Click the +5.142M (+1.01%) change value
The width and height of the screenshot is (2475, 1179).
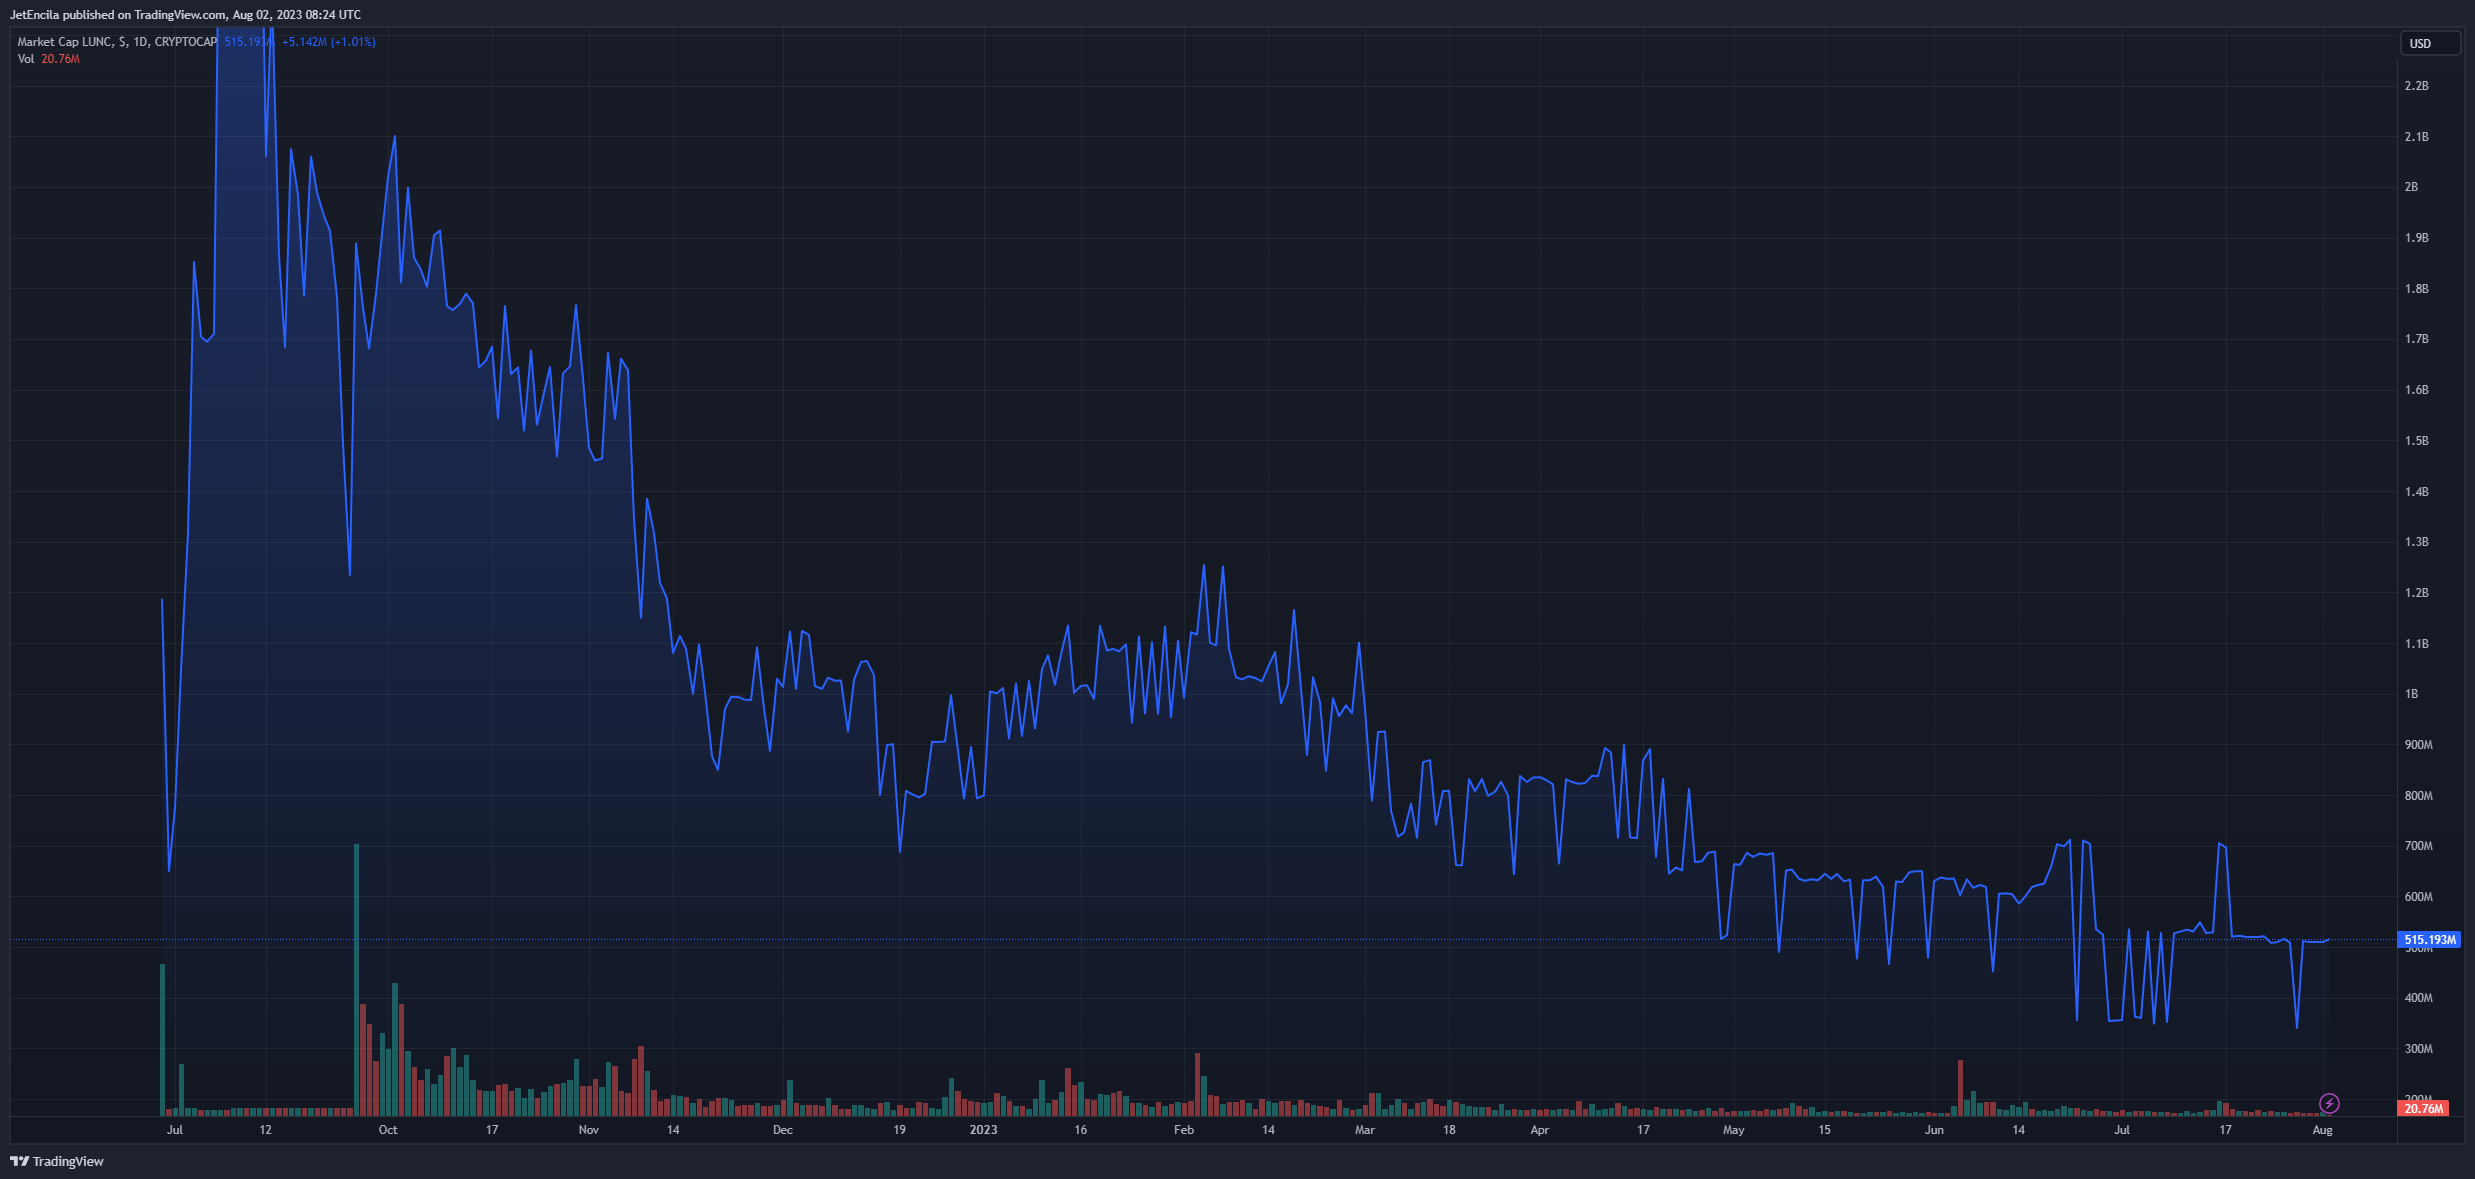pos(329,42)
